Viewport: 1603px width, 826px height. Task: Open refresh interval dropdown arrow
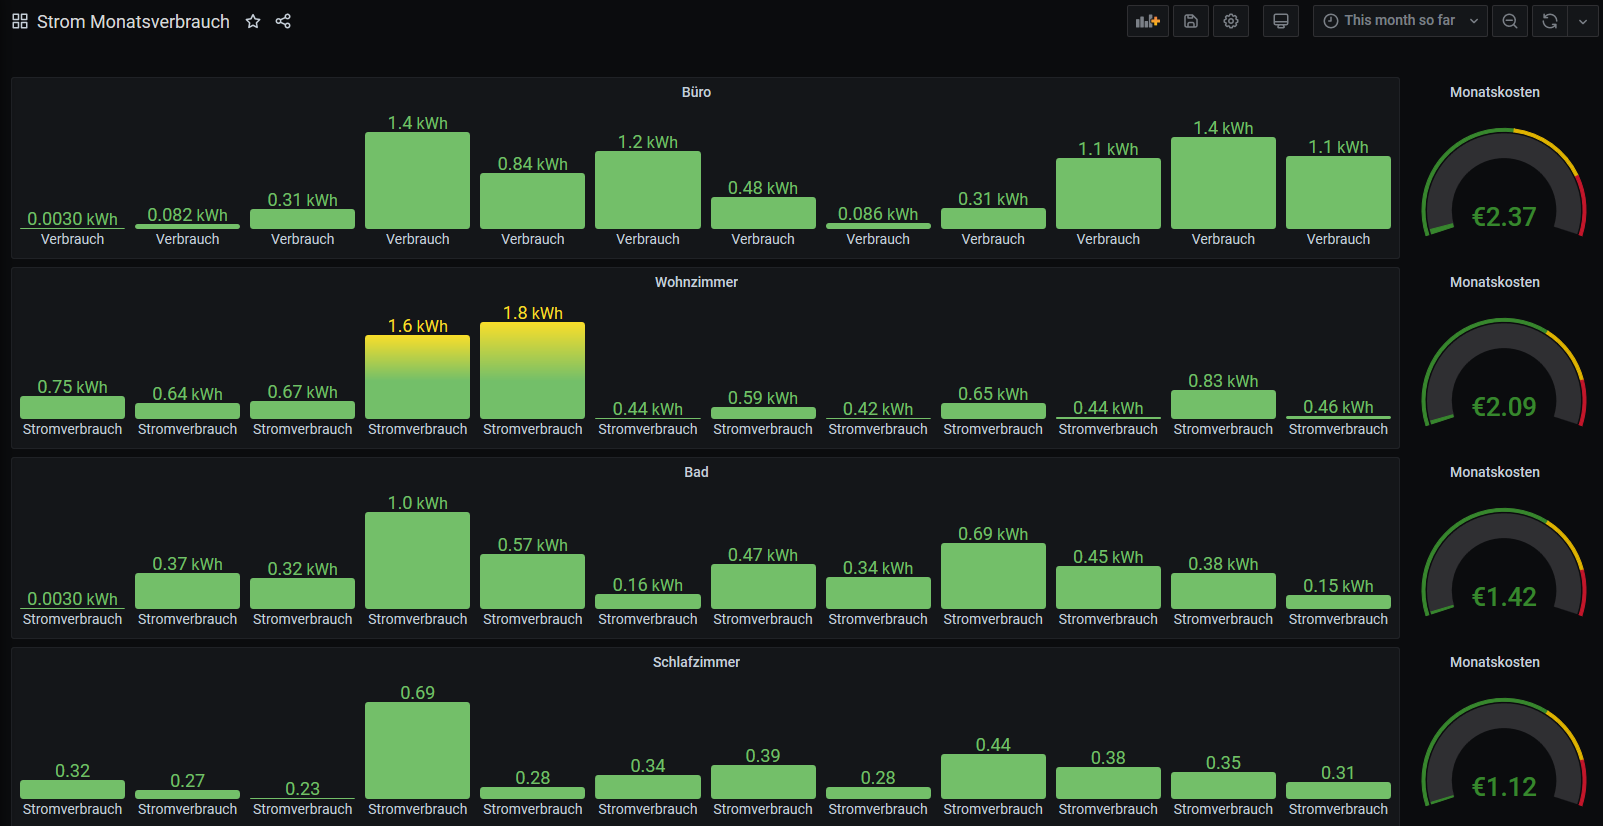[1583, 21]
